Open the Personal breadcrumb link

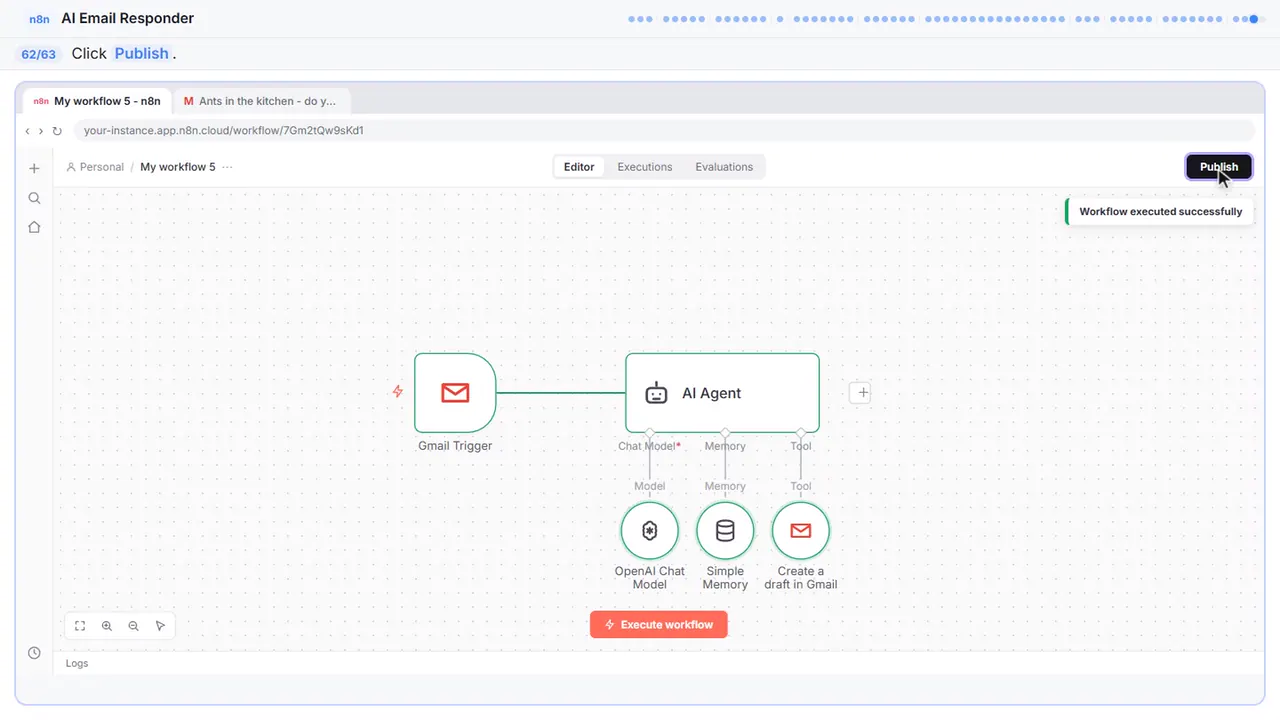coord(95,167)
